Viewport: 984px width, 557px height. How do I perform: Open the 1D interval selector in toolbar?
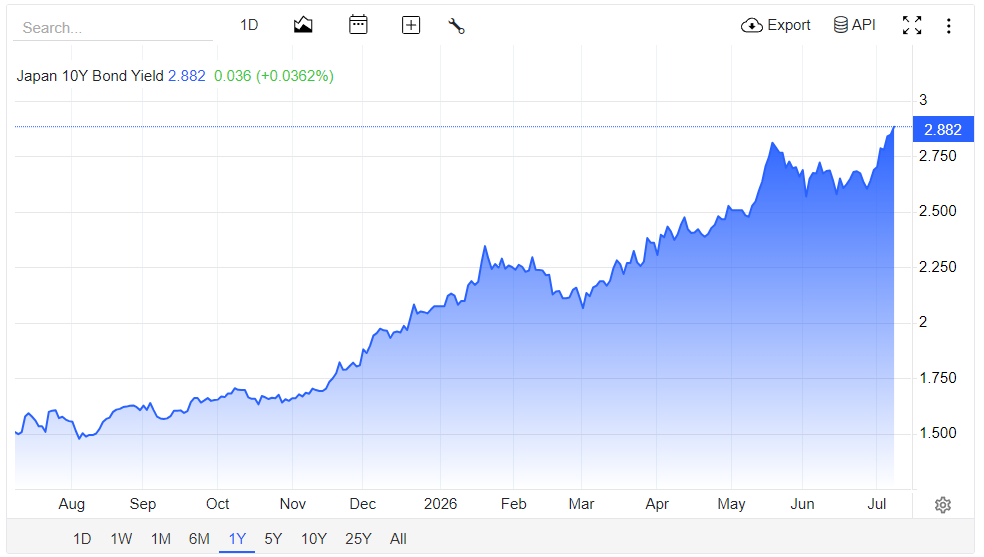point(249,25)
